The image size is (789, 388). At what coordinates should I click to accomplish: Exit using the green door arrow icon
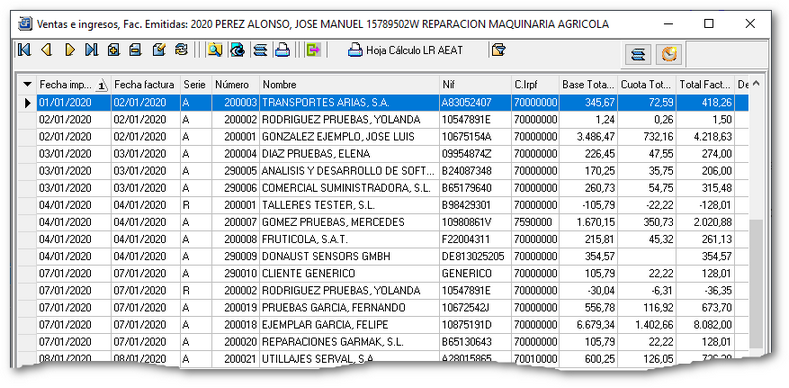pyautogui.click(x=313, y=50)
